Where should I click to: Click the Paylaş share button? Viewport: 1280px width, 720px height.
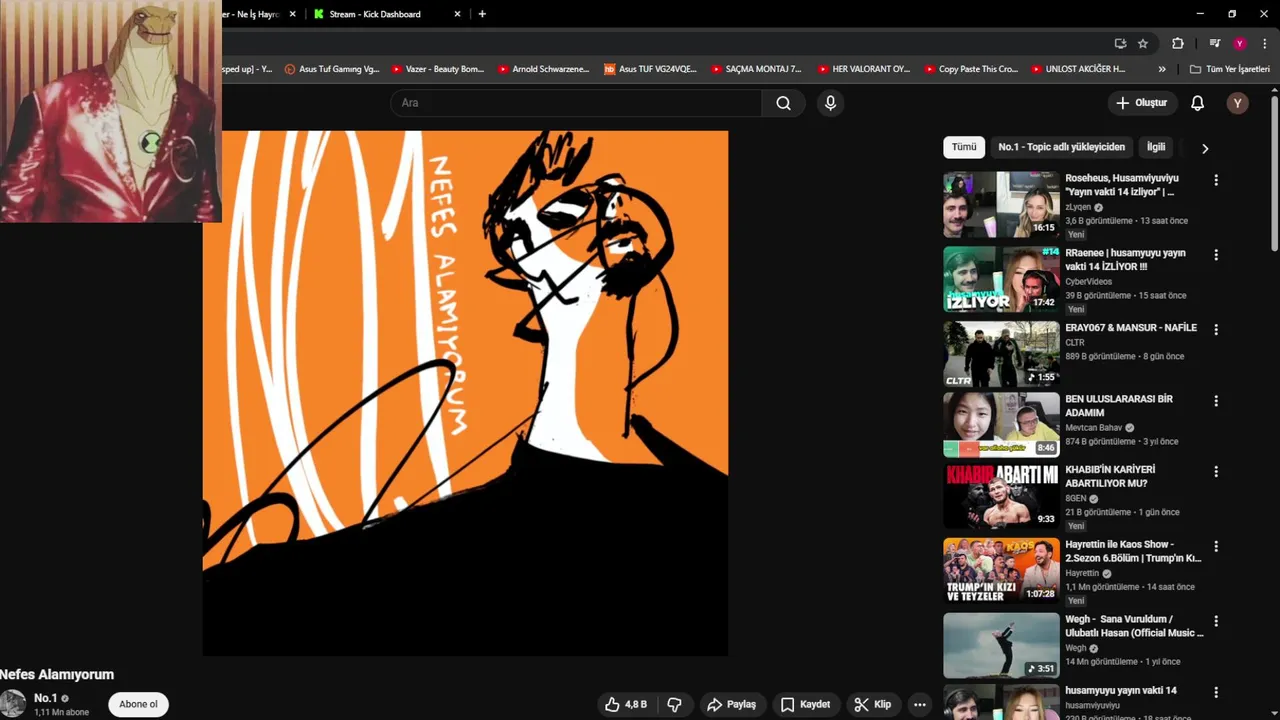731,704
